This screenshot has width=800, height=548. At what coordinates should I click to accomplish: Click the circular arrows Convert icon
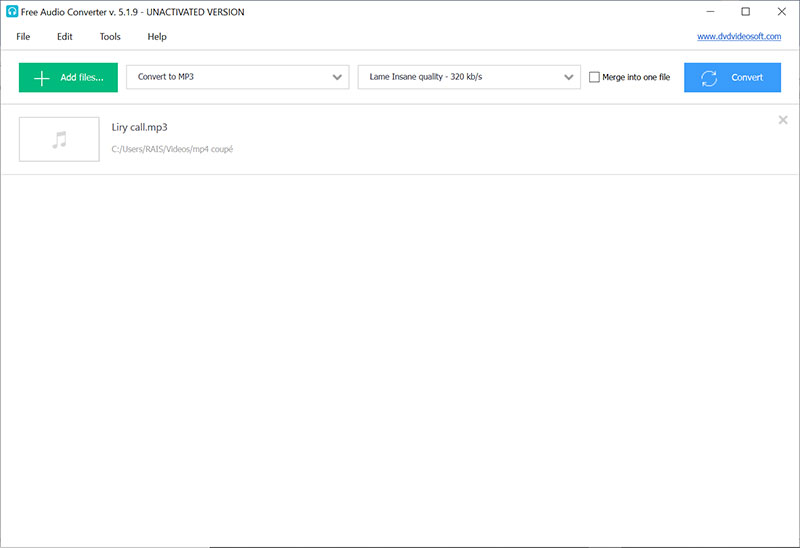tap(709, 78)
